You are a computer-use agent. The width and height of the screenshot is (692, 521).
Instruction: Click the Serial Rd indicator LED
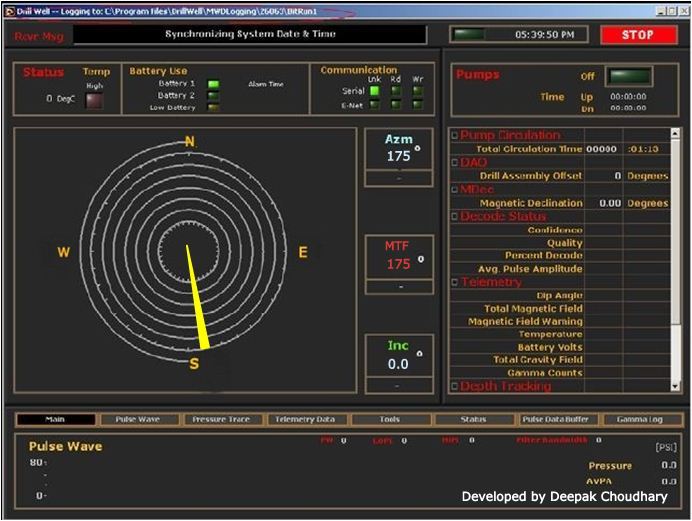(396, 91)
